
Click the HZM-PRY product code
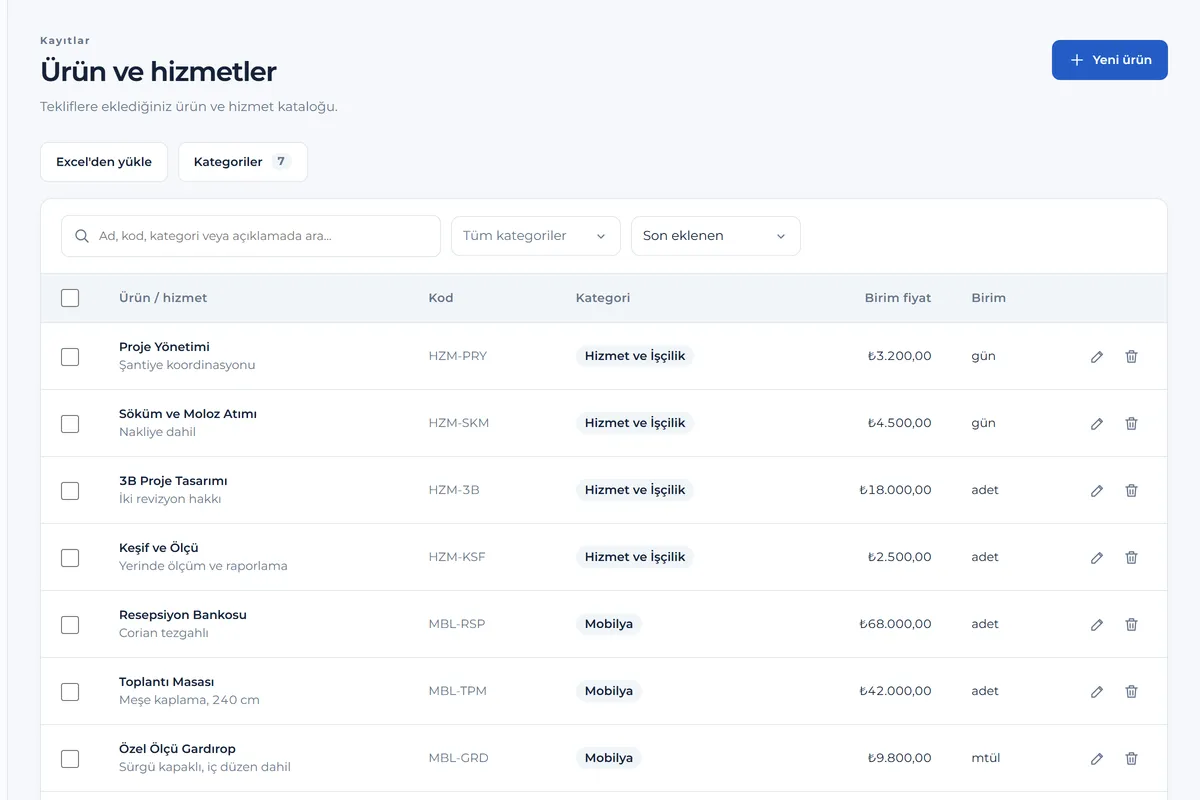tap(458, 356)
